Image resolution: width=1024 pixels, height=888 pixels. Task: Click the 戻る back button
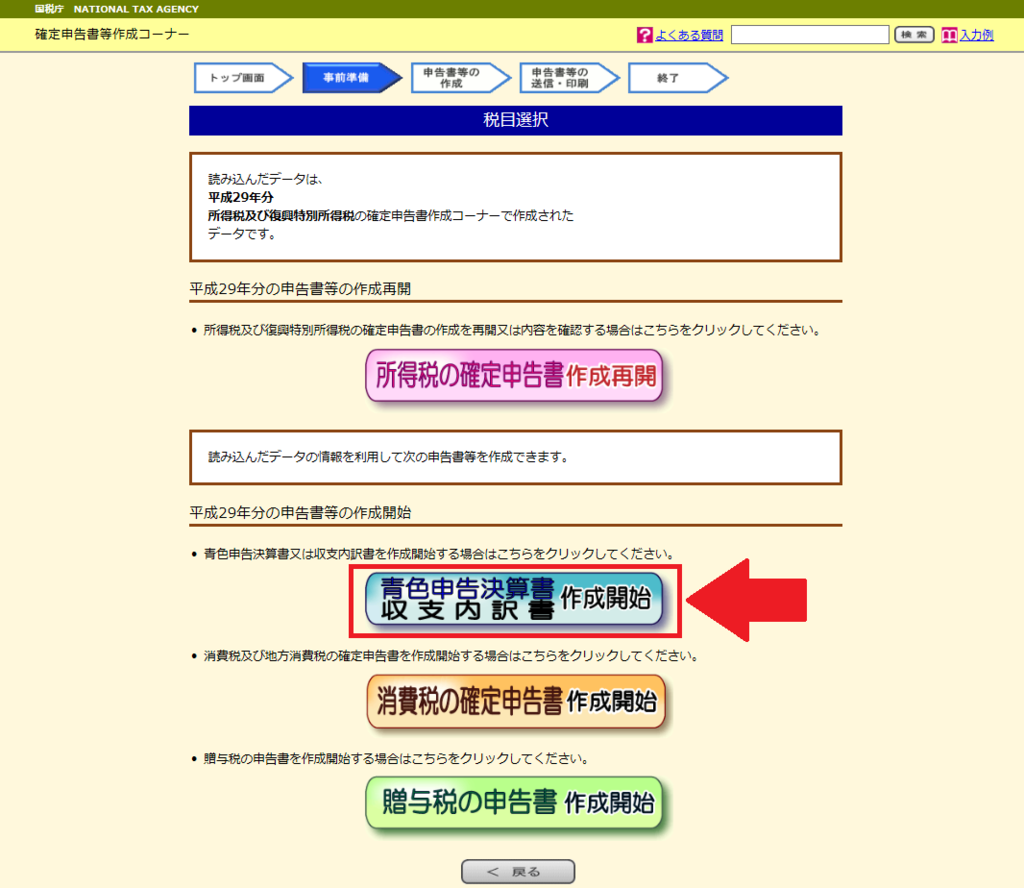pyautogui.click(x=518, y=872)
